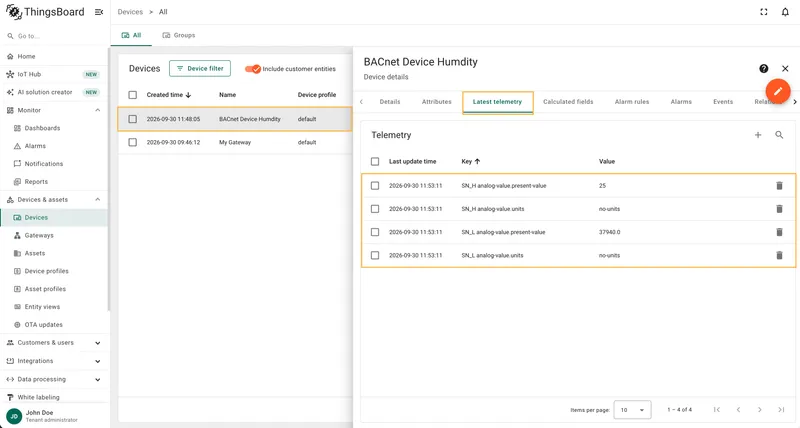Click ThingsBoard logo
The image size is (800, 428).
(45, 12)
